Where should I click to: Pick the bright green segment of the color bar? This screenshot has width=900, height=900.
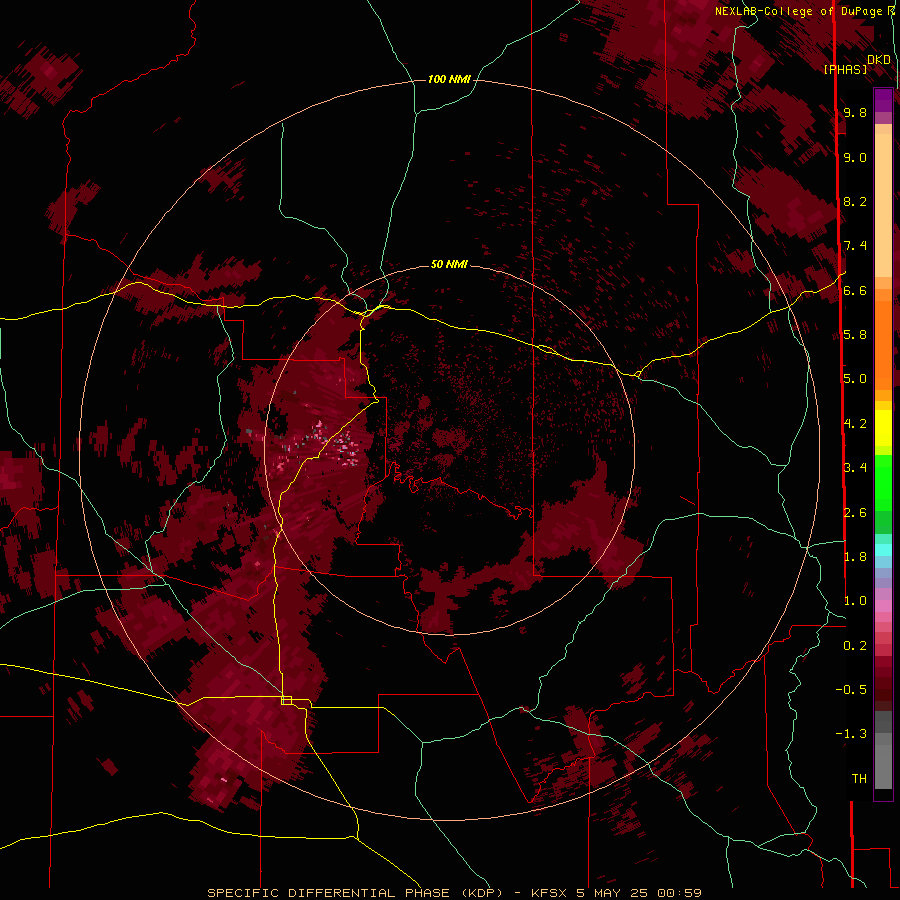coord(883,483)
